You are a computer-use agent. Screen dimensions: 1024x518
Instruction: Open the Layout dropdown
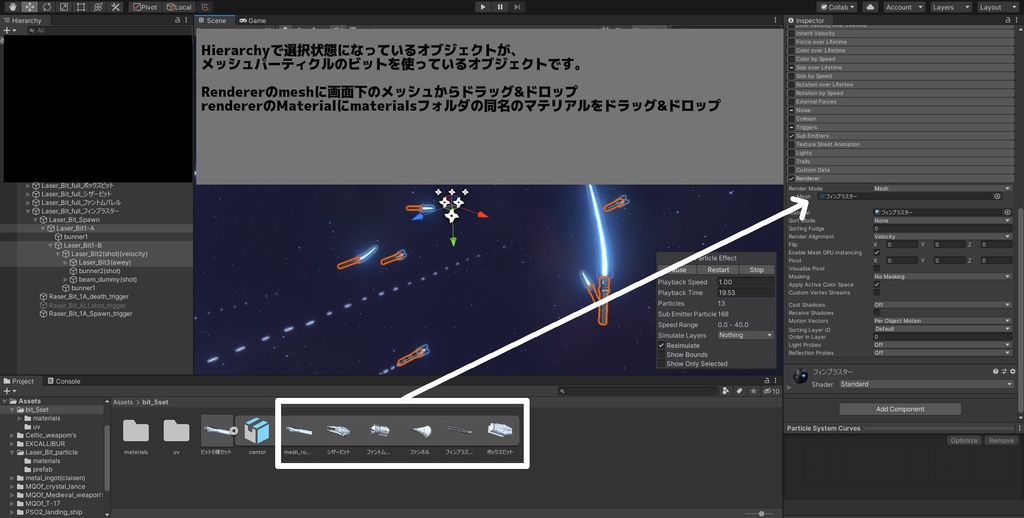click(997, 7)
